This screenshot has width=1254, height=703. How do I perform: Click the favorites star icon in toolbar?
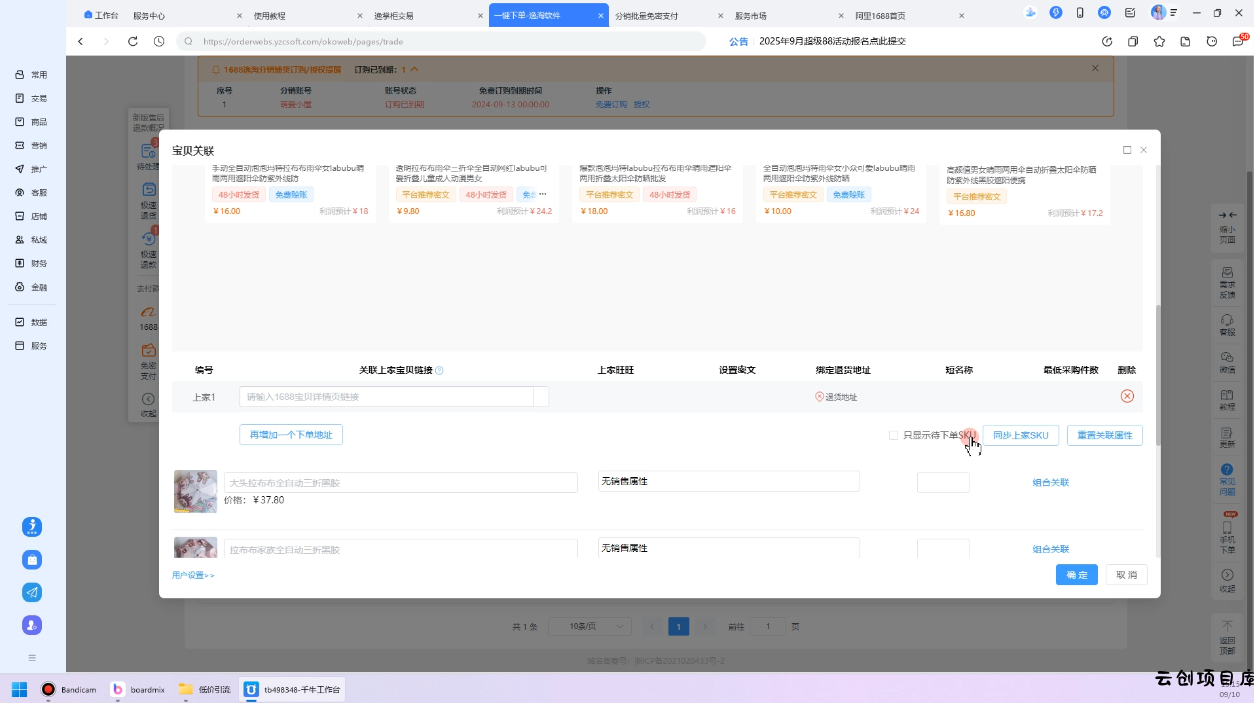point(1159,41)
